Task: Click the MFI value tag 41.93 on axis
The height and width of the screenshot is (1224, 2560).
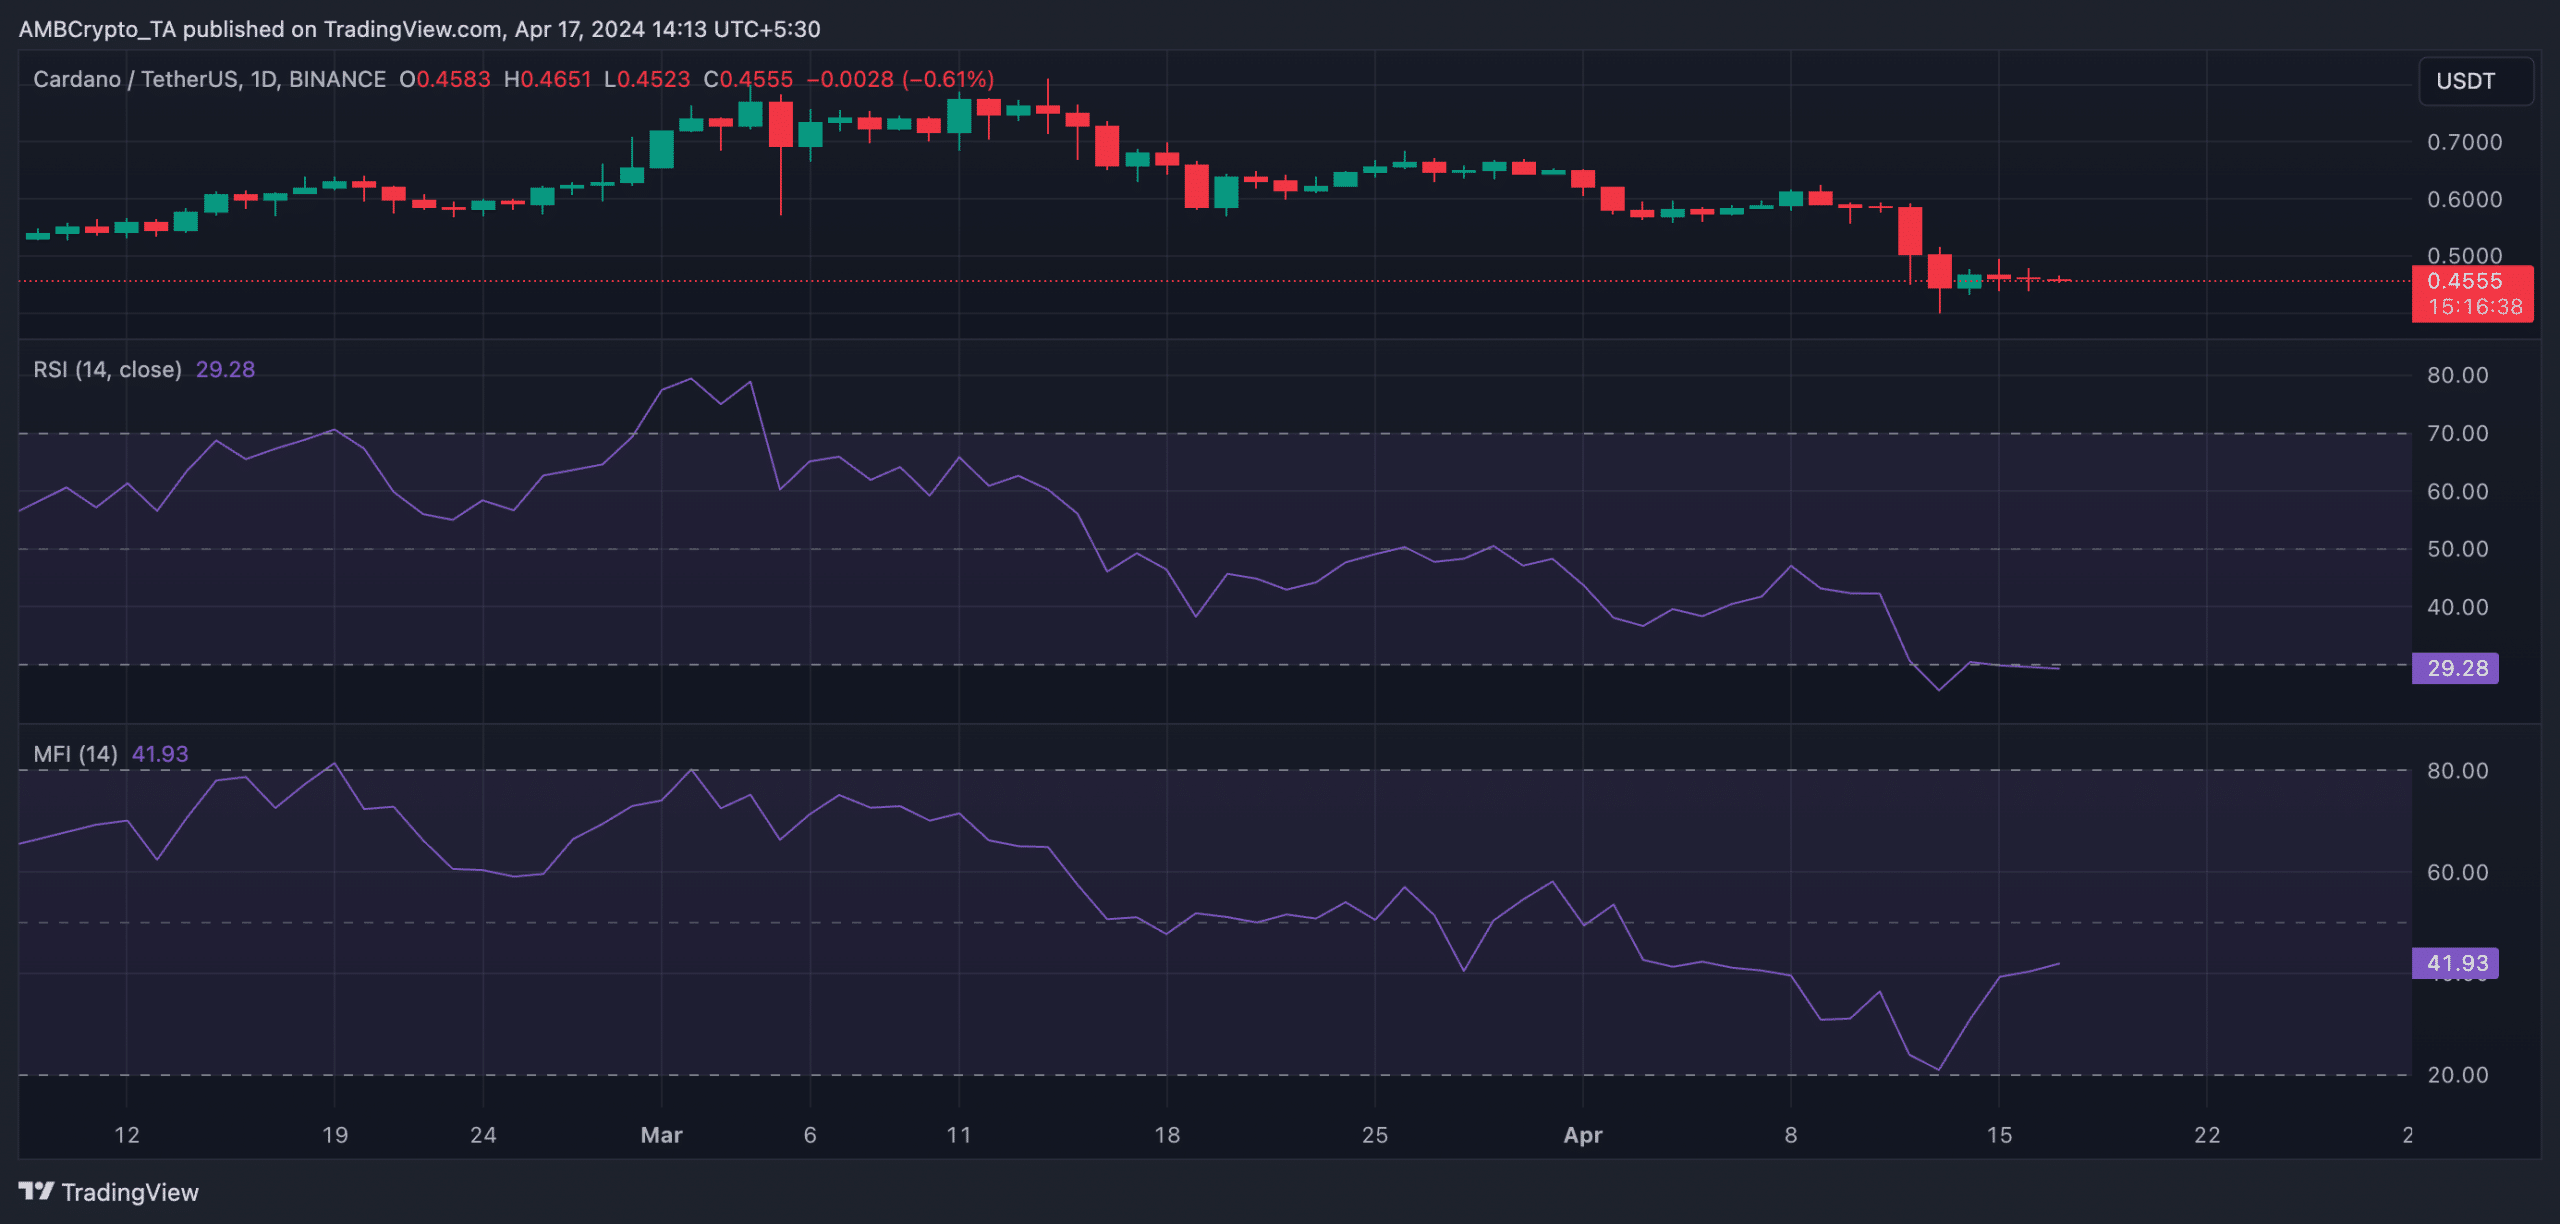Action: (x=2455, y=963)
